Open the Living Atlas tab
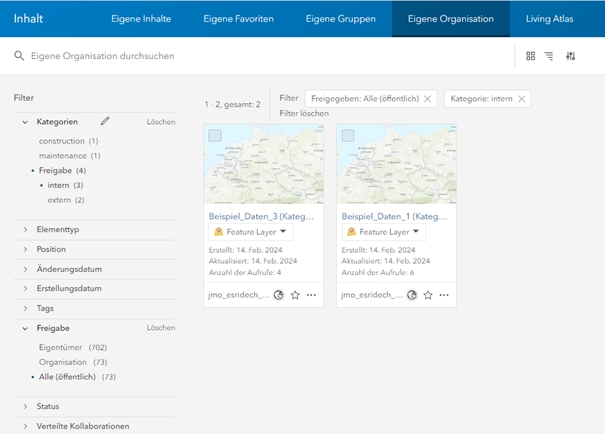Image resolution: width=605 pixels, height=434 pixels. (549, 19)
